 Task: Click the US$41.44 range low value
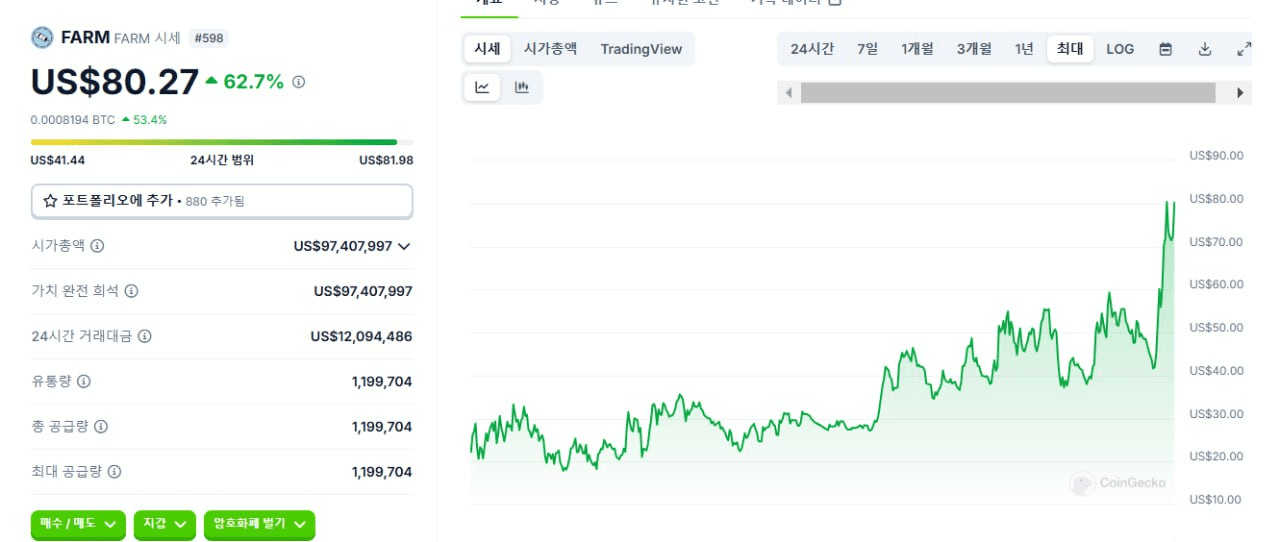(58, 160)
